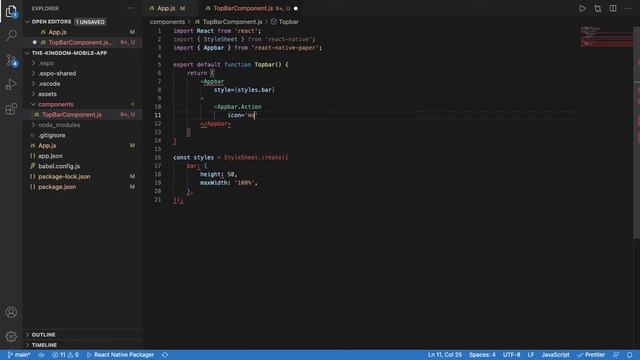This screenshot has width=640, height=360.
Task: Expand the Outline panel
Action: pos(83,335)
